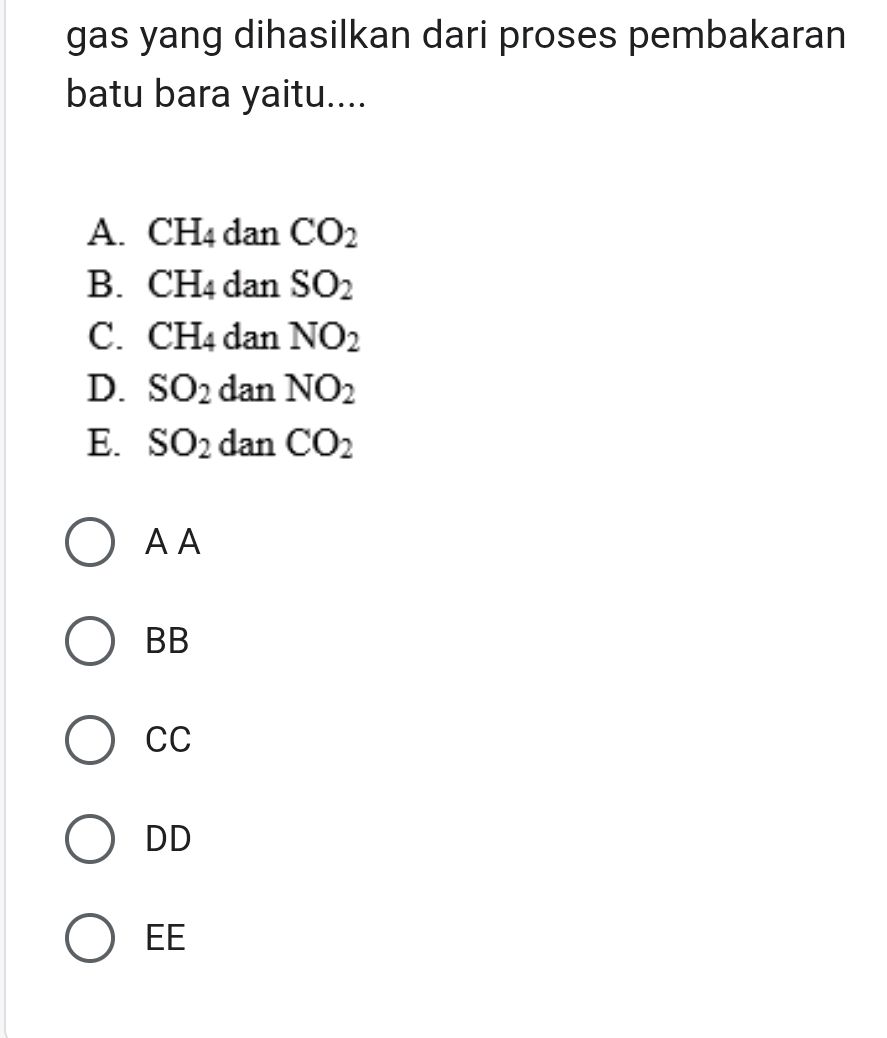Select the circle next to EE option
Image resolution: width=887 pixels, height=1038 pixels.
pyautogui.click(x=89, y=938)
